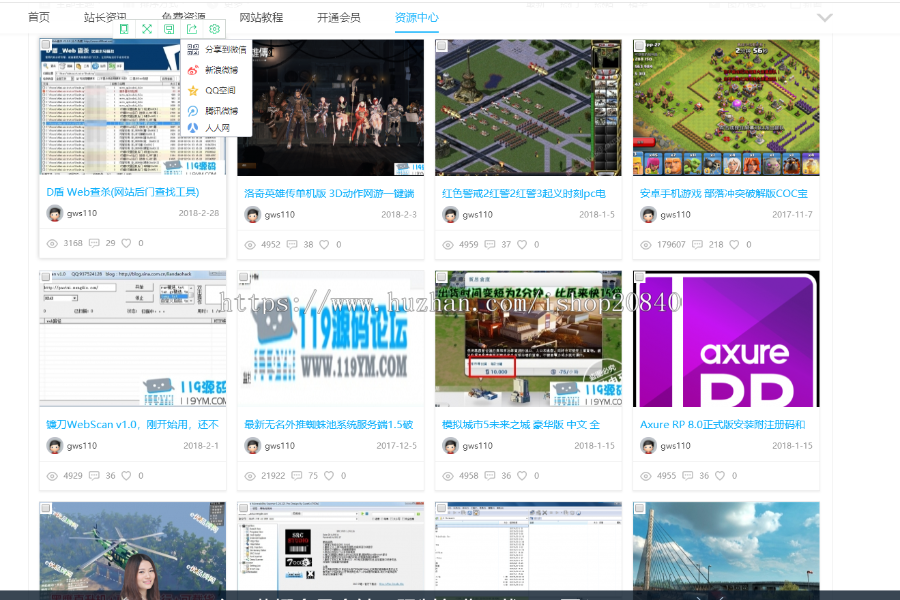Open the 洛奇英雄传单机版 post title link
The height and width of the screenshot is (600, 900).
pos(330,193)
